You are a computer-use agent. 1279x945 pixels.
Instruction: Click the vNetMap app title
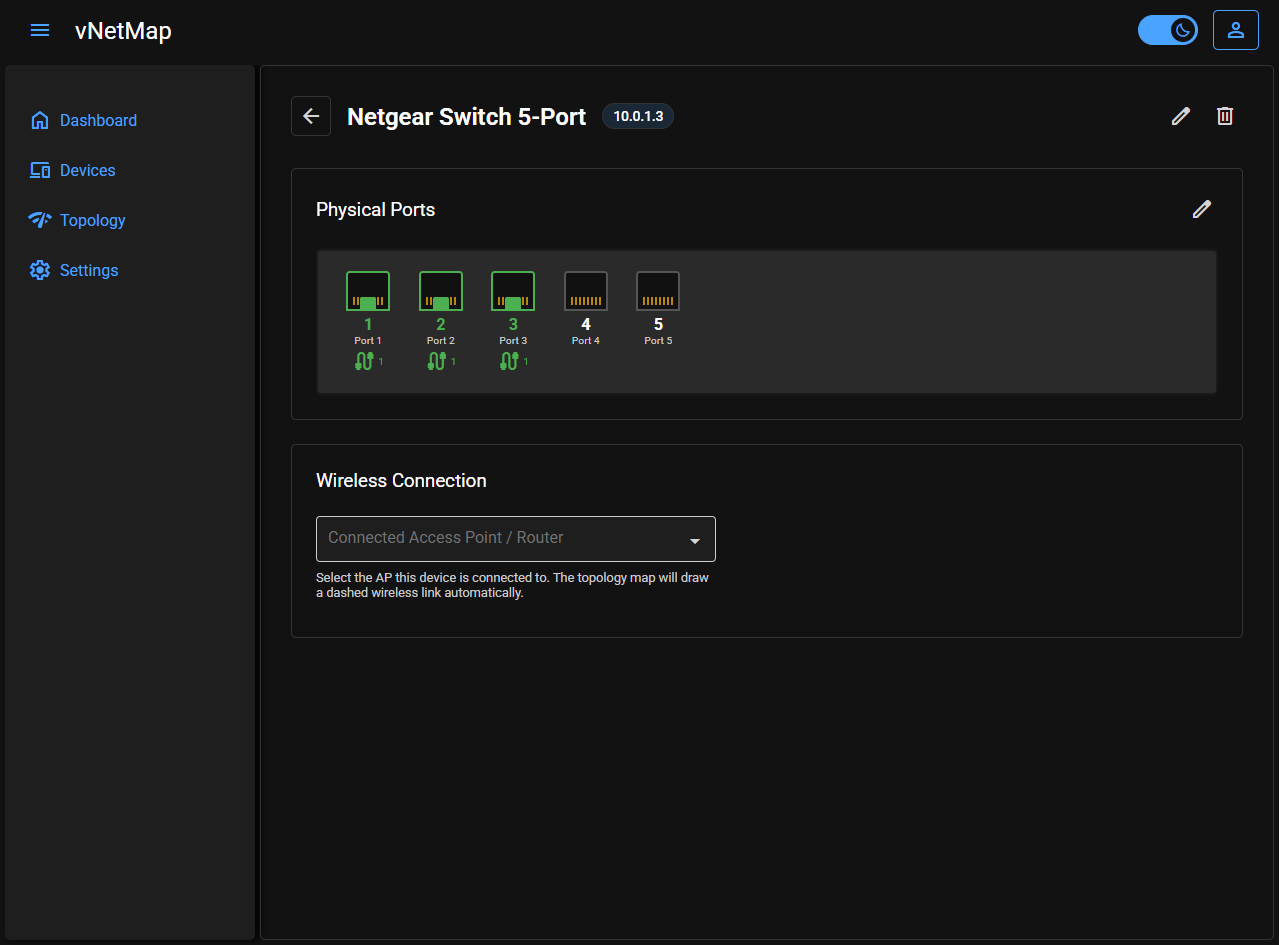pos(123,30)
